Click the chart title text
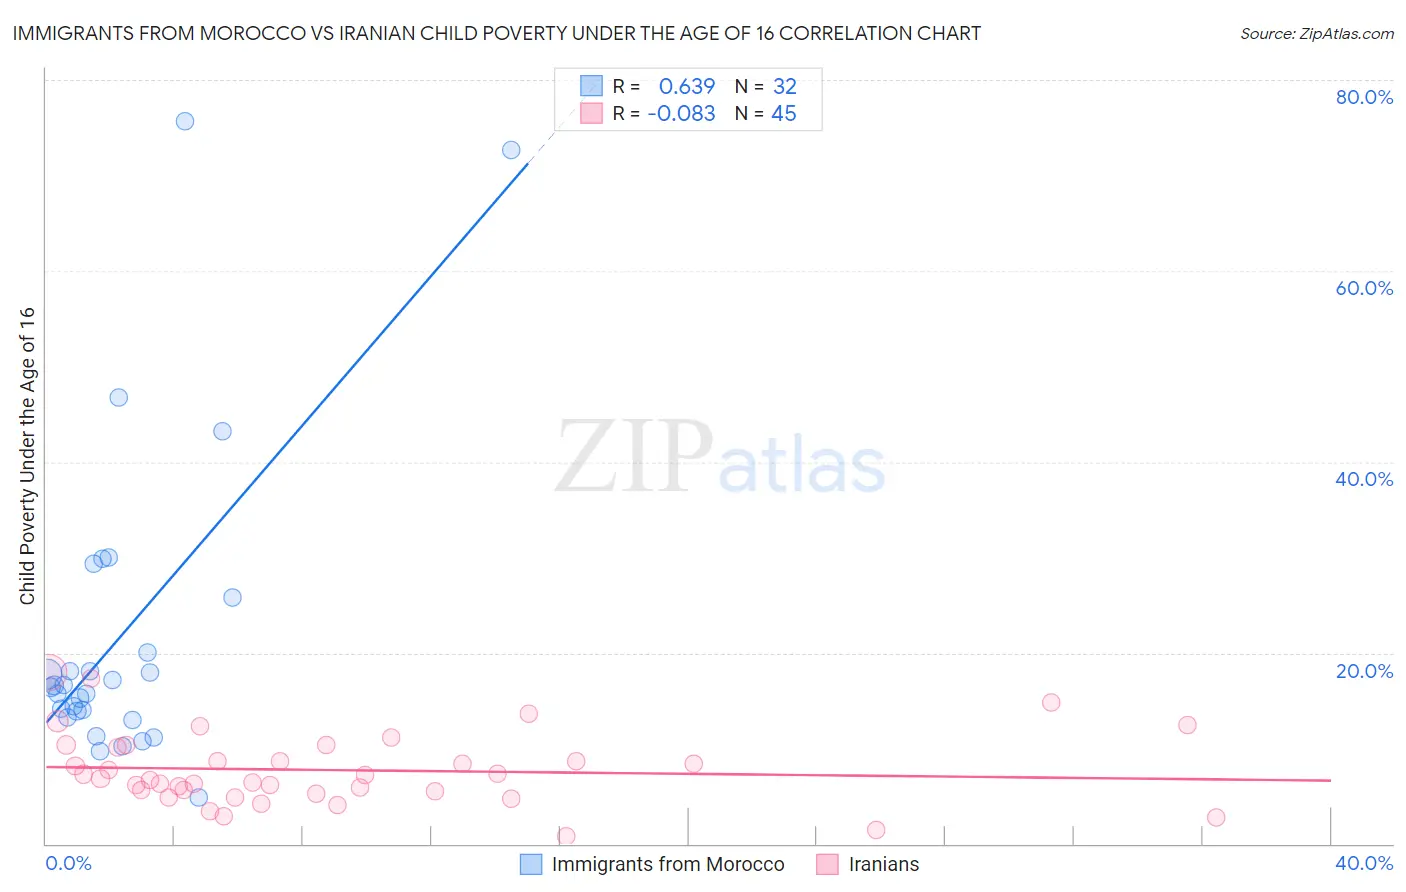The height and width of the screenshot is (892, 1406). (496, 33)
